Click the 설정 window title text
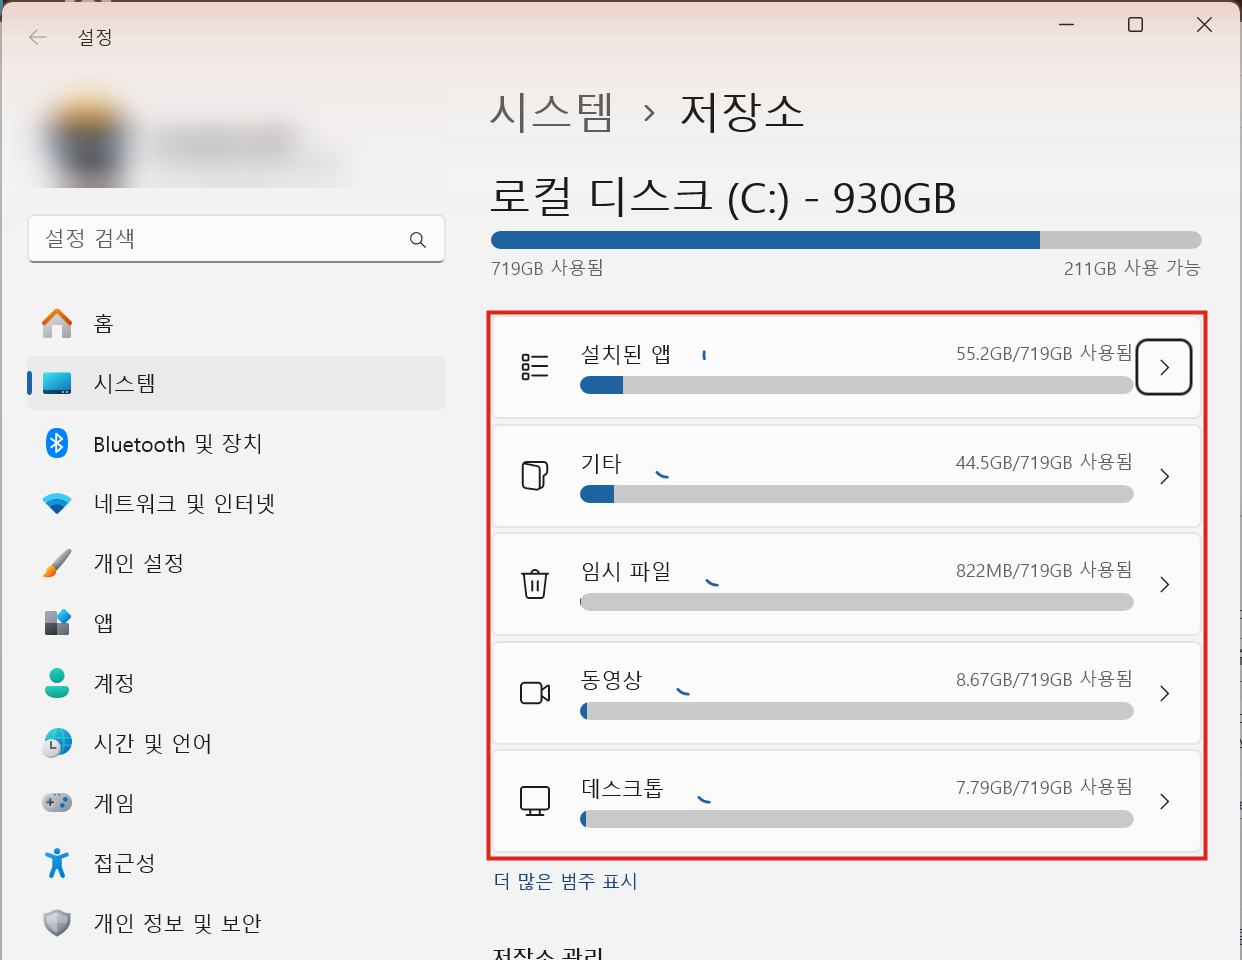Screen dimensions: 1242x960 click(95, 37)
